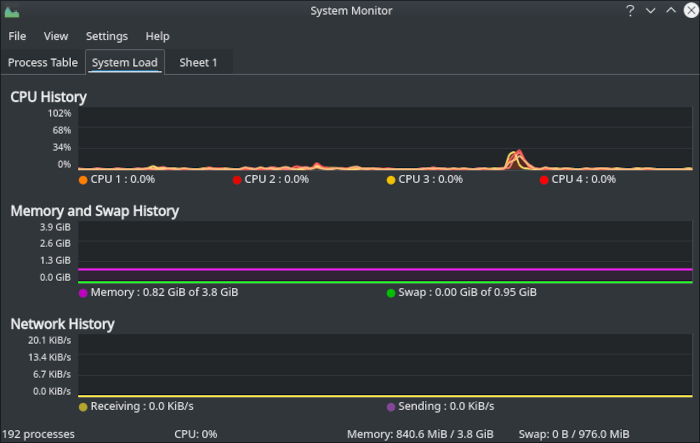Open the Settings menu
700x443 pixels.
(x=107, y=36)
